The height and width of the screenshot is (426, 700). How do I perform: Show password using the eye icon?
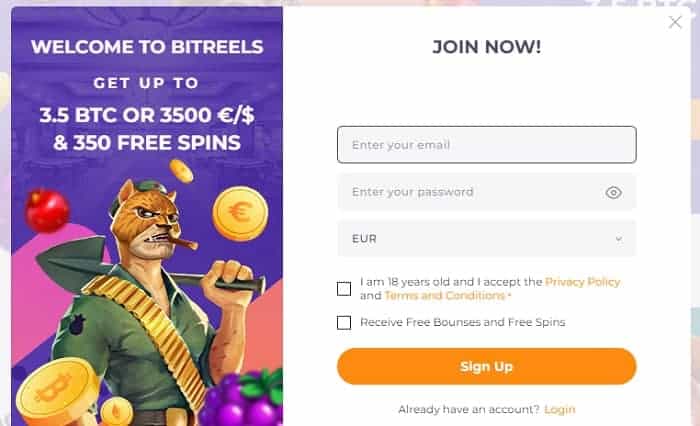[614, 192]
